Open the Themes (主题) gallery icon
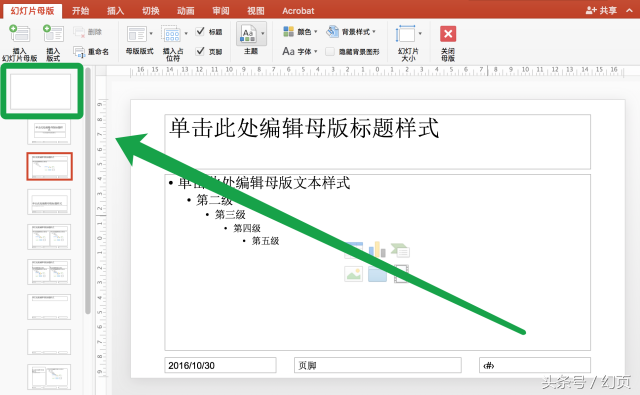The image size is (640, 395). [248, 34]
